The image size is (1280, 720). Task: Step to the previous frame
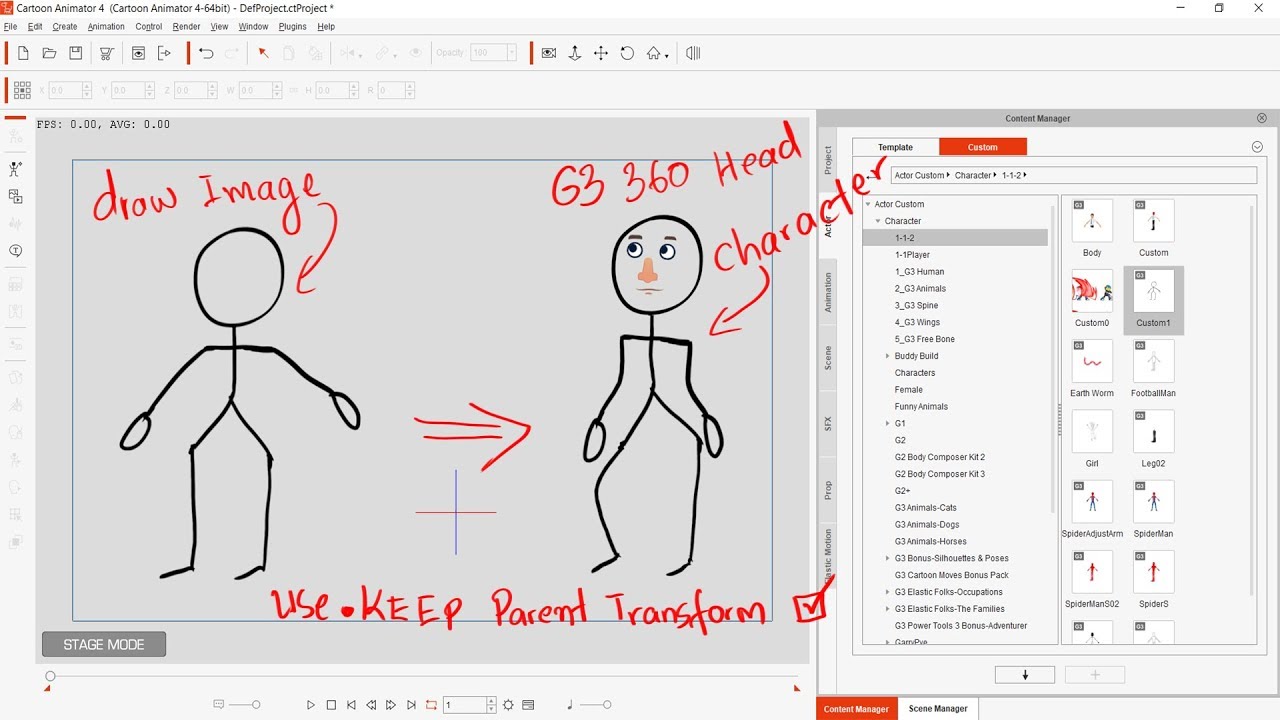click(371, 705)
